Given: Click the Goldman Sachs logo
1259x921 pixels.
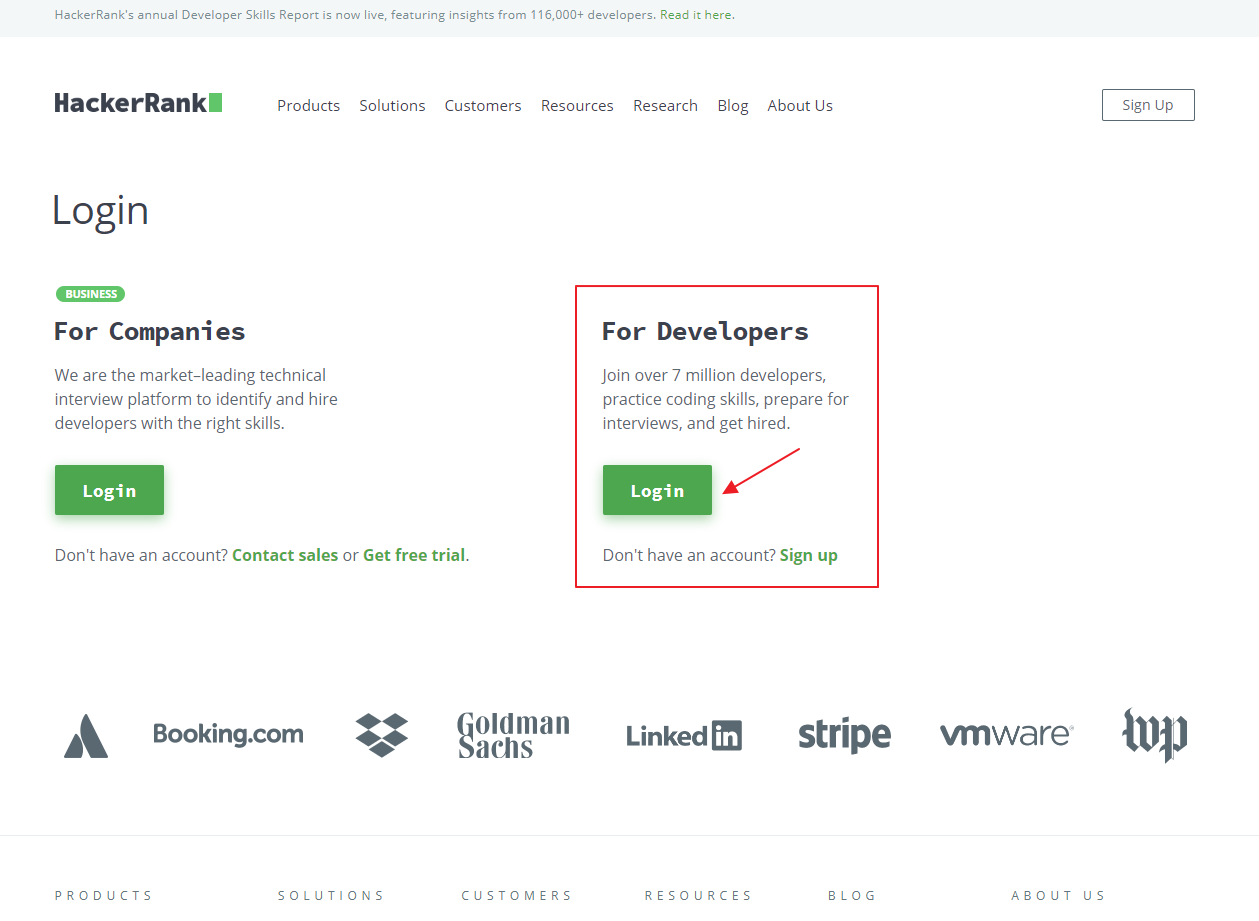Looking at the screenshot, I should coord(513,735).
